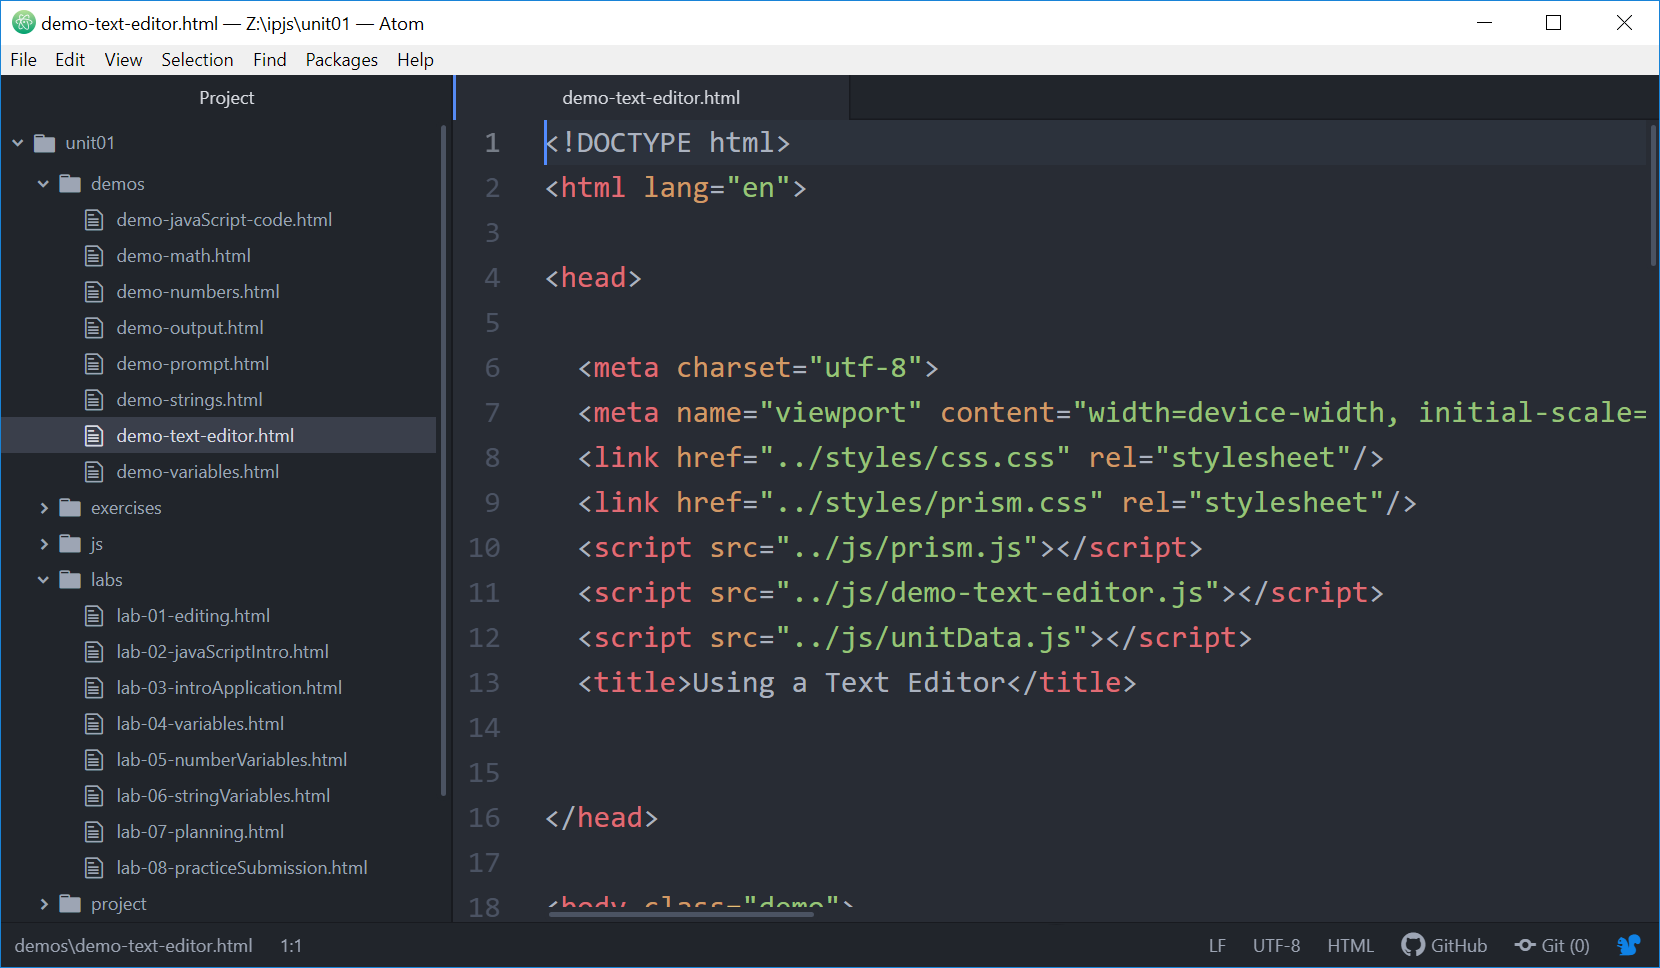Click the 1:1 cursor position indicator
This screenshot has width=1660, height=968.
(291, 945)
